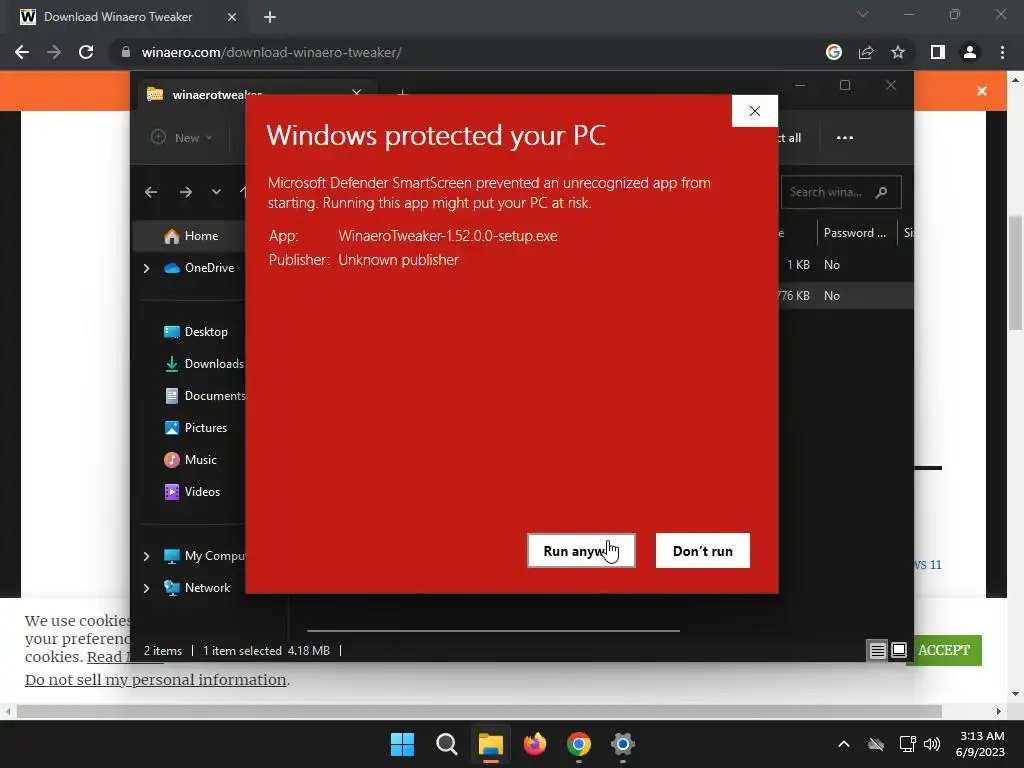Select Home in the Explorer sidebar
This screenshot has height=768, width=1024.
(x=191, y=236)
